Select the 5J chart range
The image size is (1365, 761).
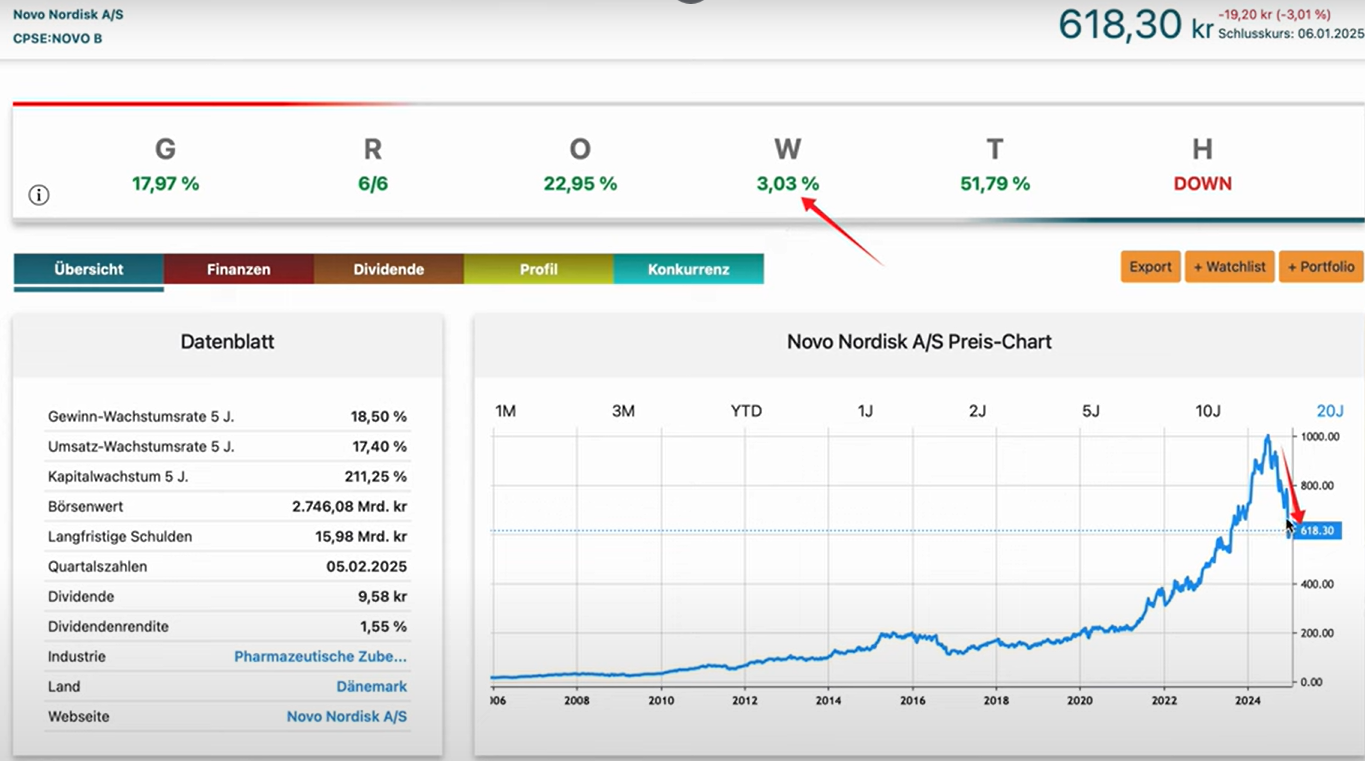coord(1091,411)
